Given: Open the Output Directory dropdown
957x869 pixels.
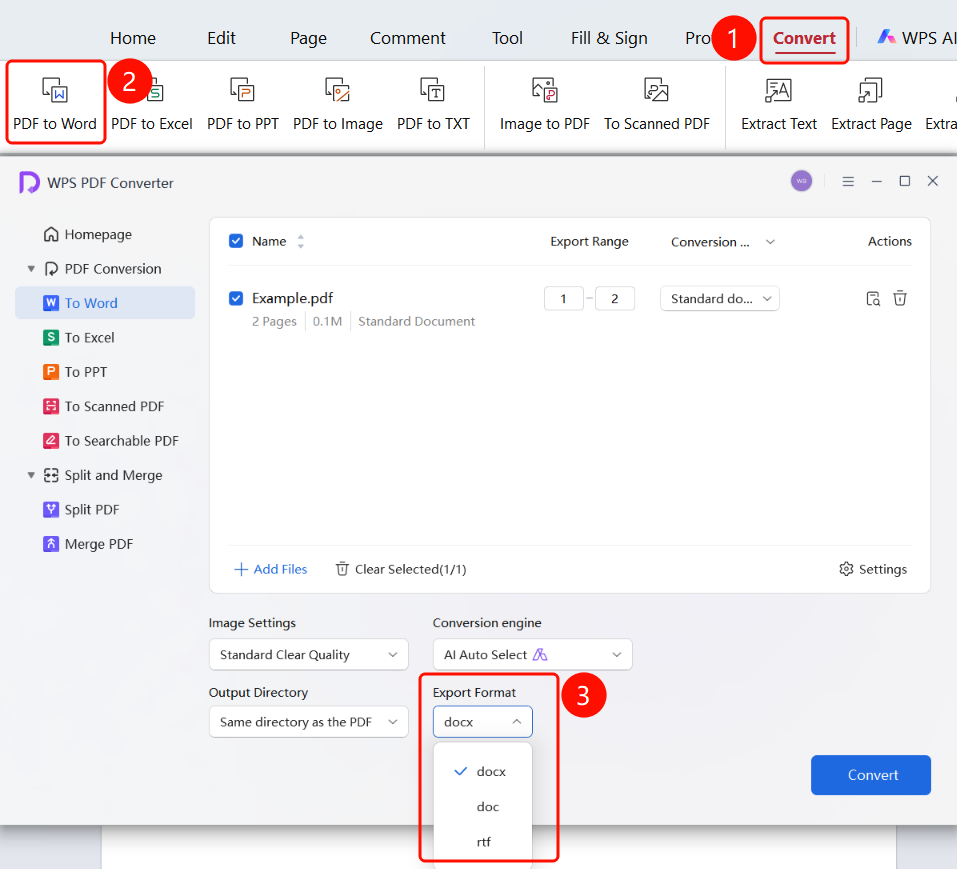Looking at the screenshot, I should click(309, 722).
